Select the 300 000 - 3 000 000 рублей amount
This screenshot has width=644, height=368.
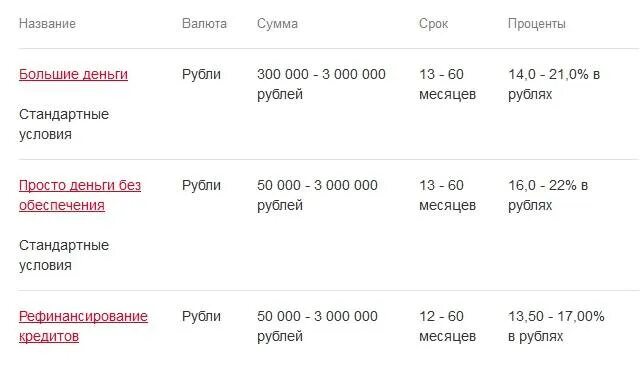tap(321, 84)
